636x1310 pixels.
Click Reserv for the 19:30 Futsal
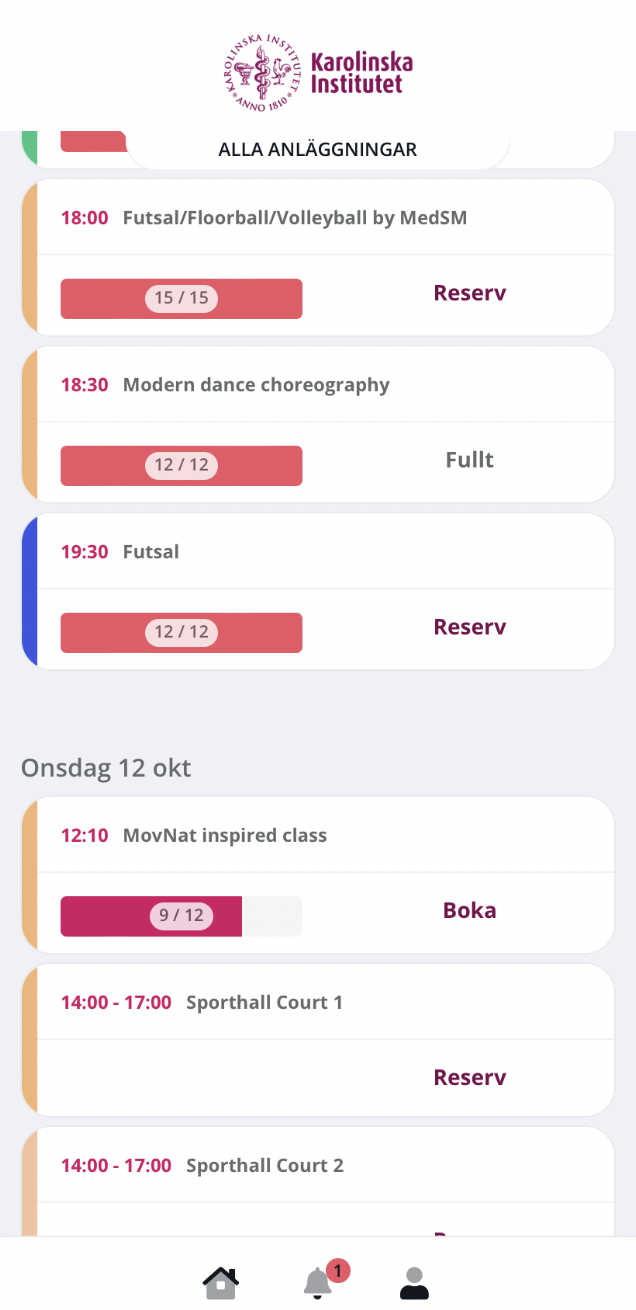pos(469,628)
